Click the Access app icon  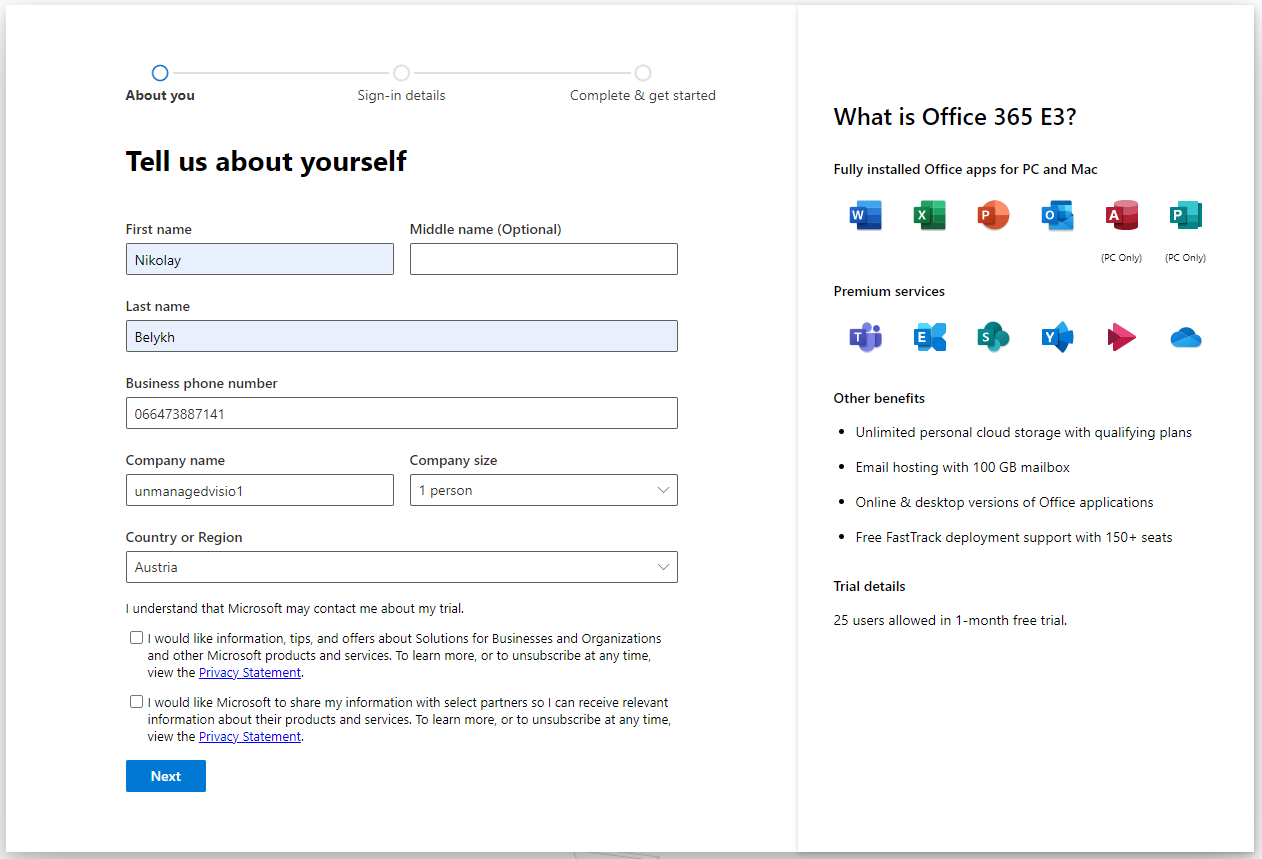tap(1121, 215)
